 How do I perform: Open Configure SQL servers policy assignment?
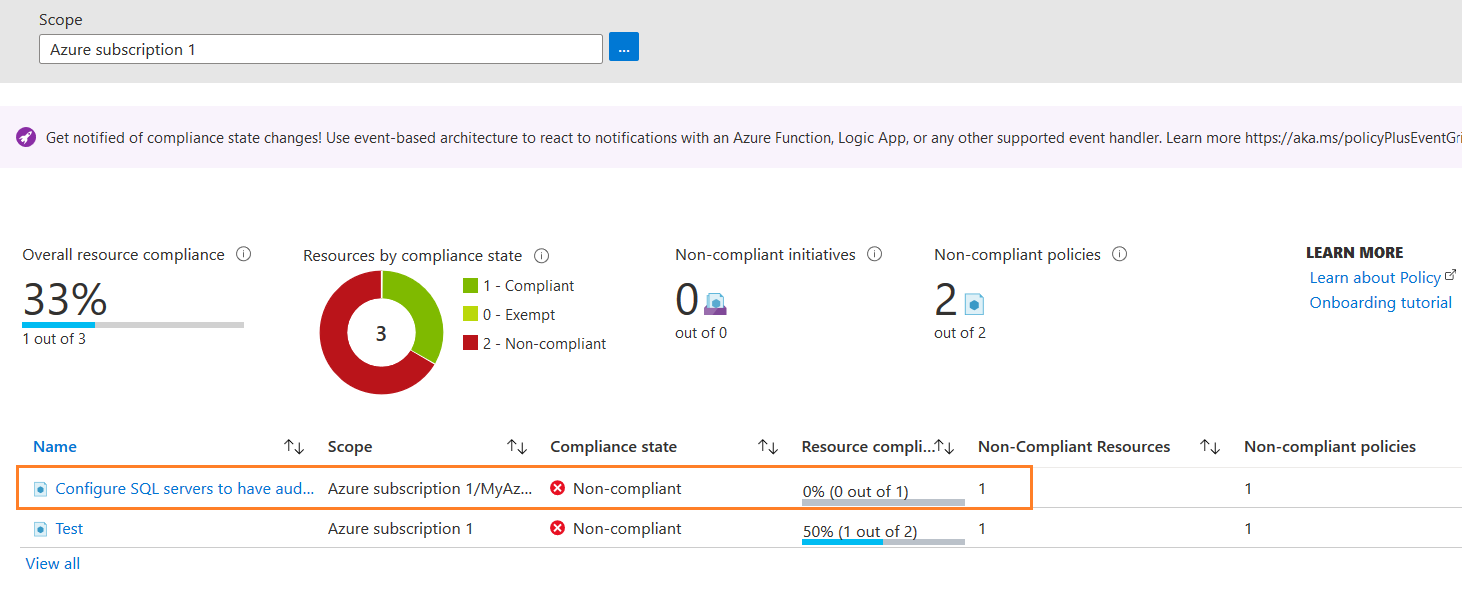point(185,489)
